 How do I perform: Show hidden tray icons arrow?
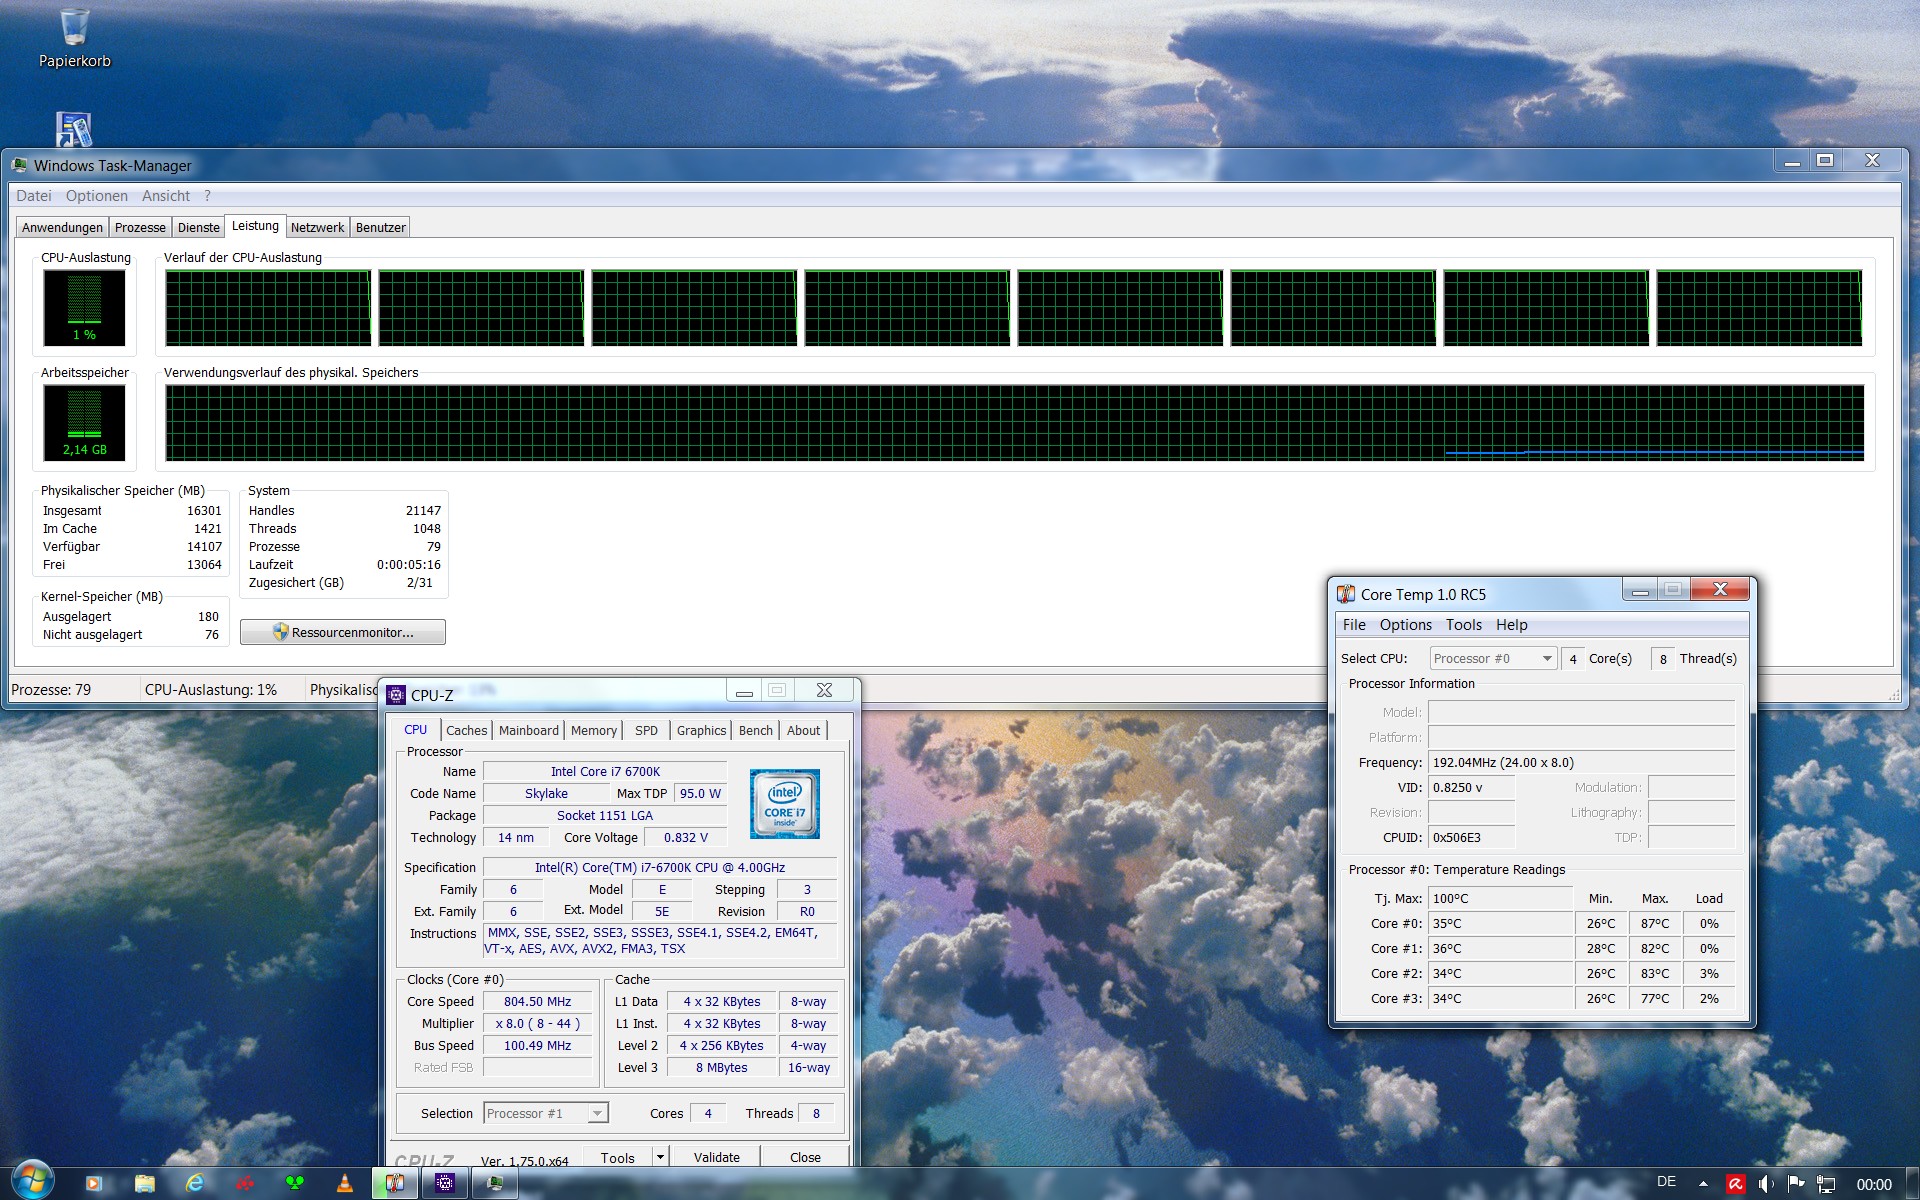tap(1703, 1183)
